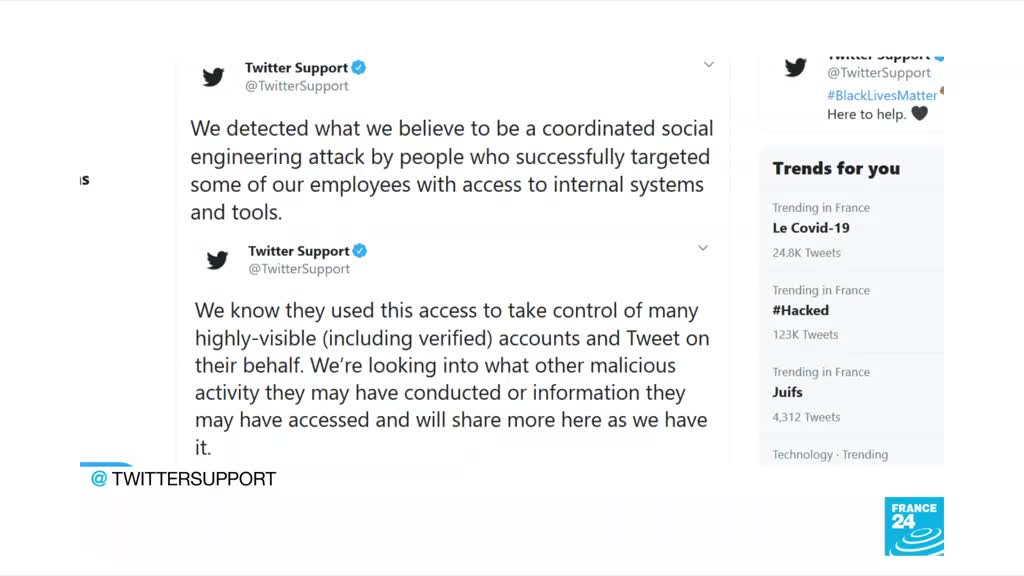Click verified badge on first tweet
The width and height of the screenshot is (1024, 576).
(359, 68)
